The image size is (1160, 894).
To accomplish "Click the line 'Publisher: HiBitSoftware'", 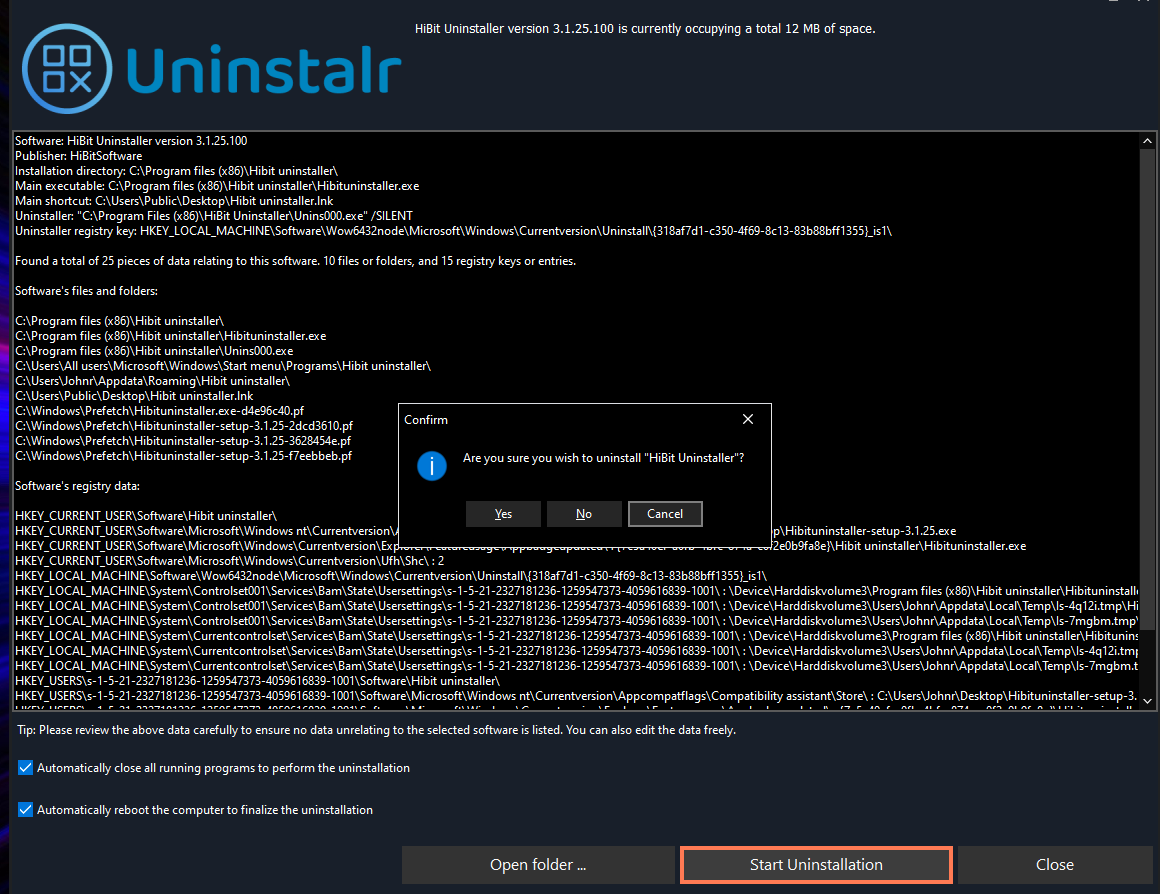I will (x=78, y=156).
